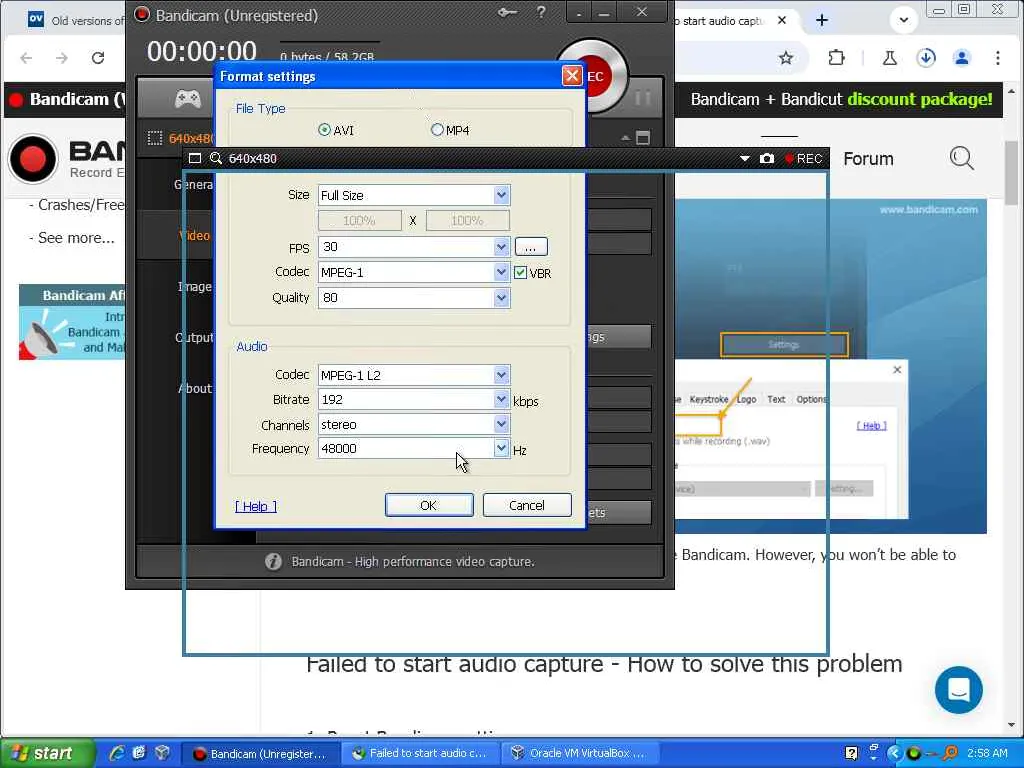Open the browser downloads icon
The width and height of the screenshot is (1024, 768).
click(x=926, y=58)
